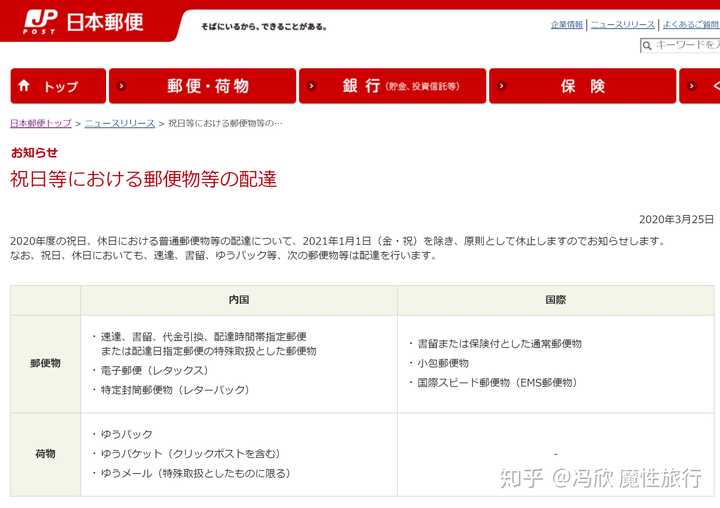Click the 郵便物 row header
This screenshot has height=508, width=720.
(45, 363)
